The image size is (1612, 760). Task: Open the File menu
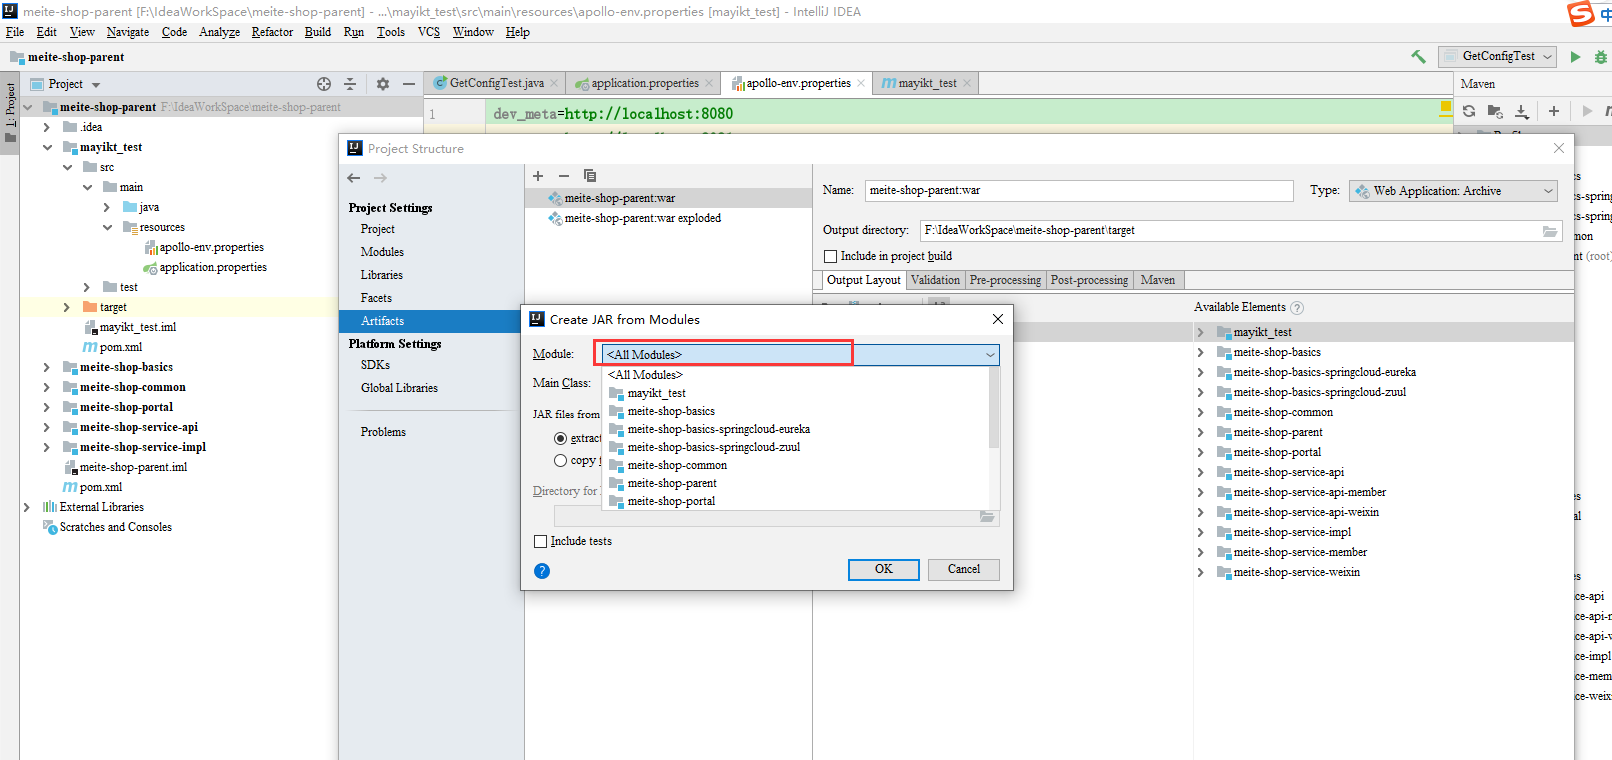tap(15, 32)
